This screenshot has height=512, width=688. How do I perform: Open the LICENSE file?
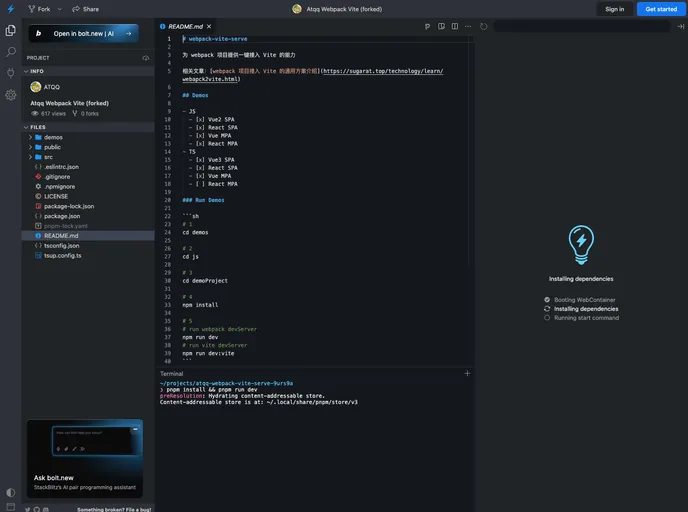[88, 197]
